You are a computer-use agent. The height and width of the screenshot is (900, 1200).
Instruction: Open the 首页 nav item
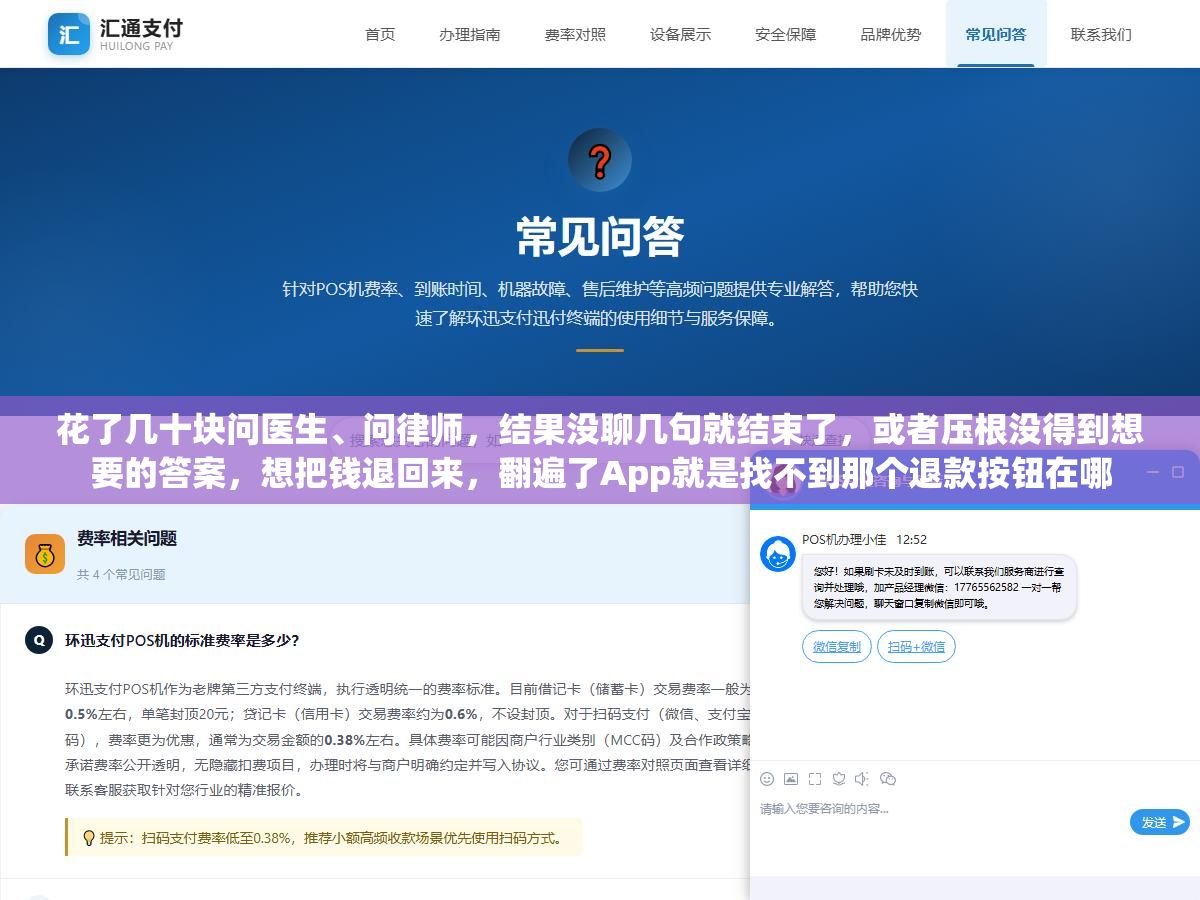pos(380,34)
